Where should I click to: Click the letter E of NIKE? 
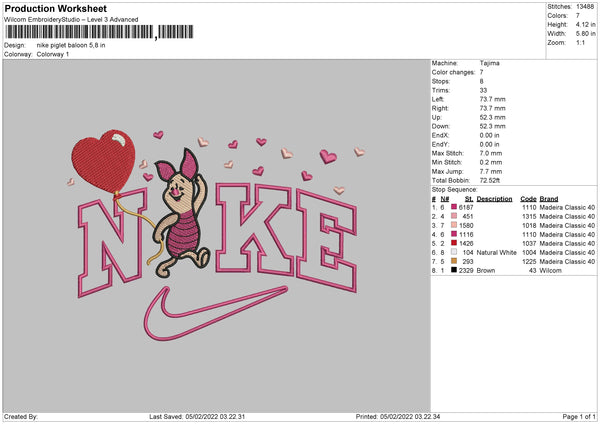coord(327,241)
